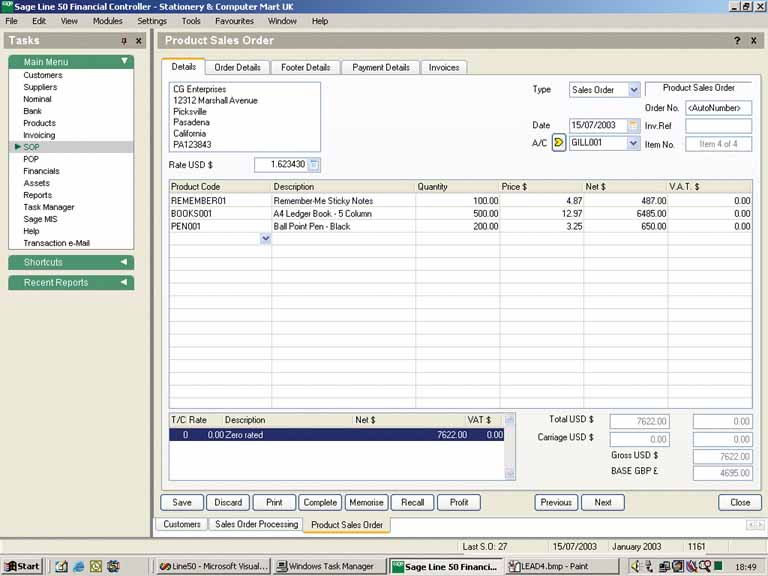Viewport: 768px width, 576px height.
Task: Open the Edit menu
Action: click(39, 21)
